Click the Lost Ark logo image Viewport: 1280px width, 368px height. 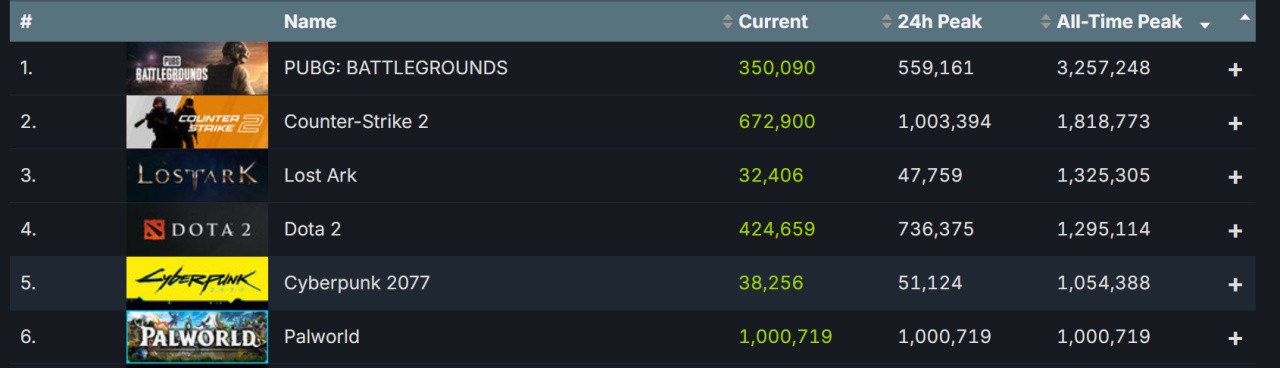[x=197, y=176]
